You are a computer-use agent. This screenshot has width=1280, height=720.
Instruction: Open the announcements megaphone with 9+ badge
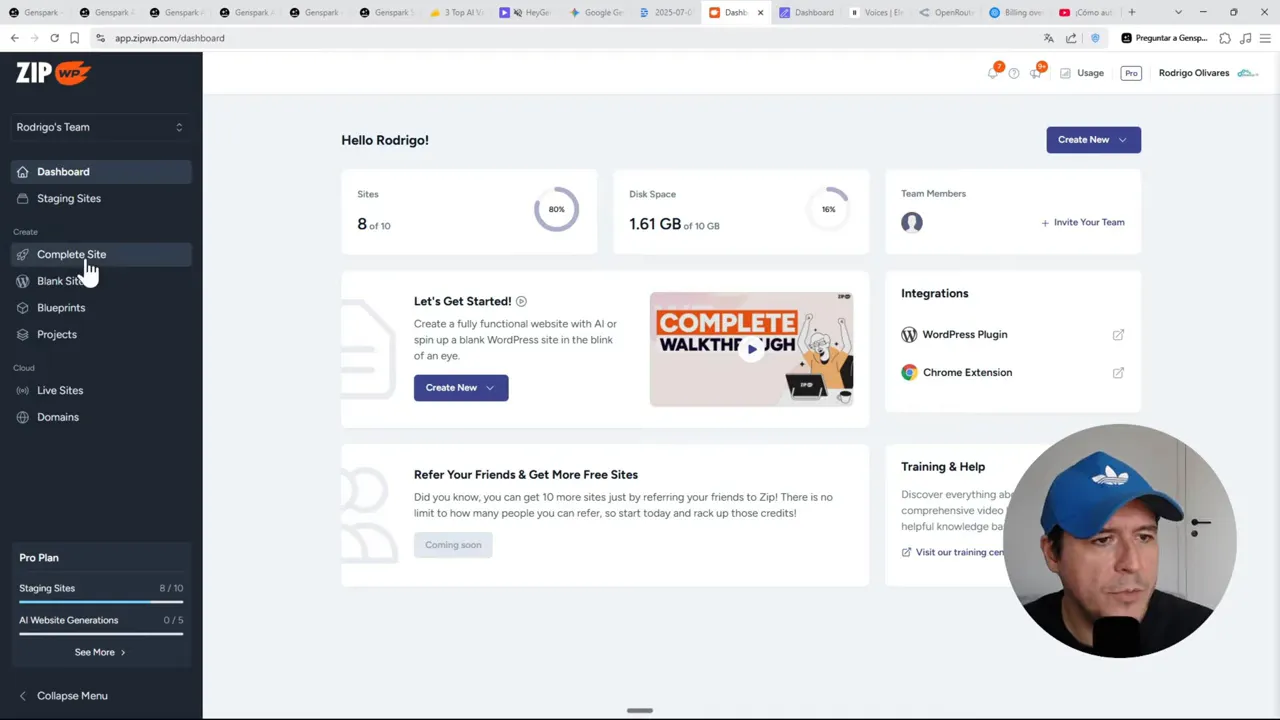point(1035,73)
